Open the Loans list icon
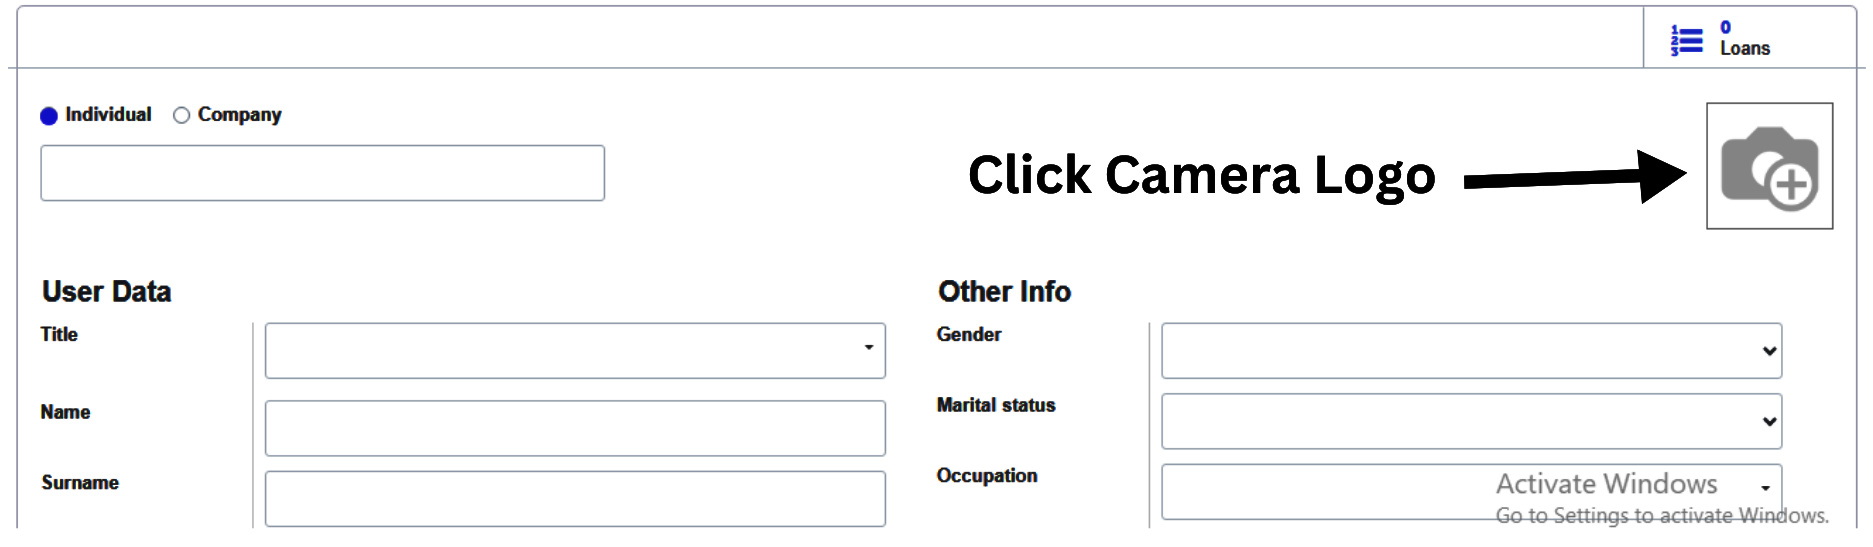 [1686, 41]
